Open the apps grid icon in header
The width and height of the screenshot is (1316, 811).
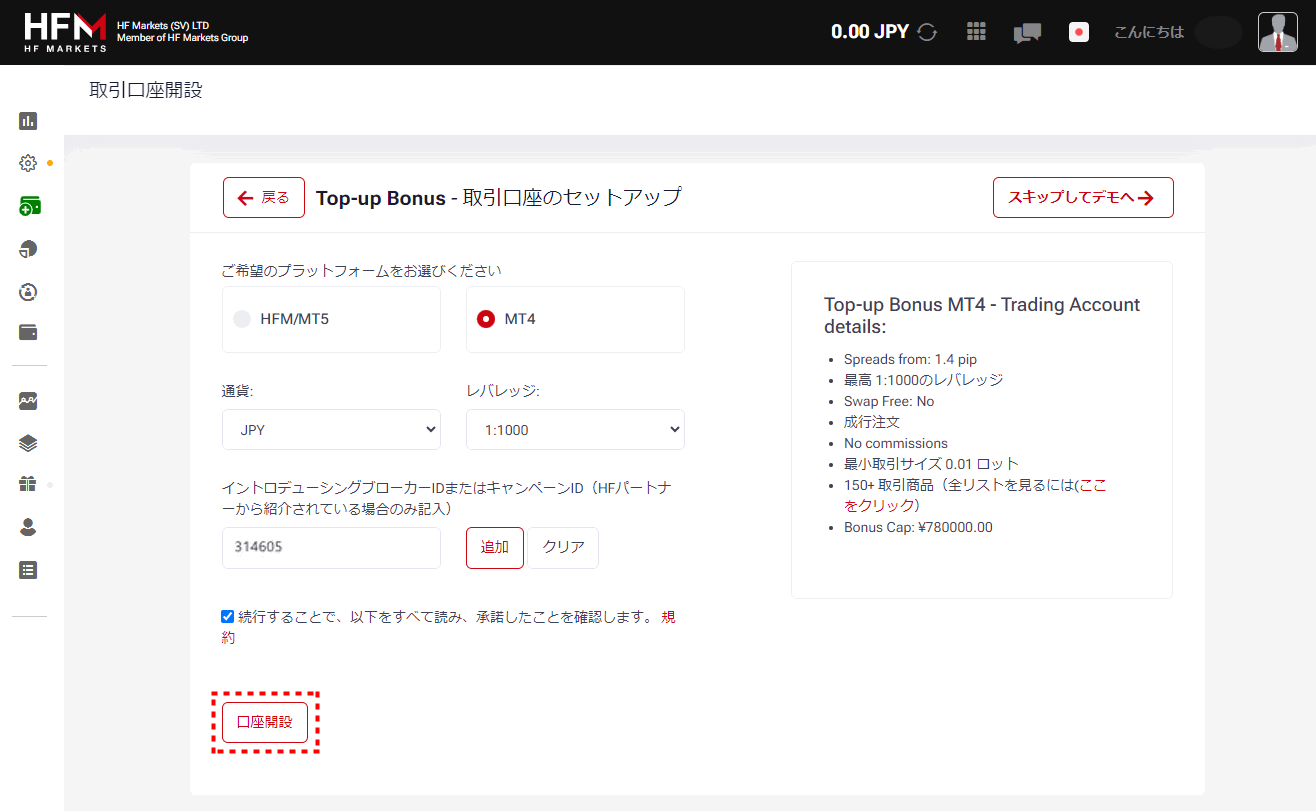tap(976, 32)
